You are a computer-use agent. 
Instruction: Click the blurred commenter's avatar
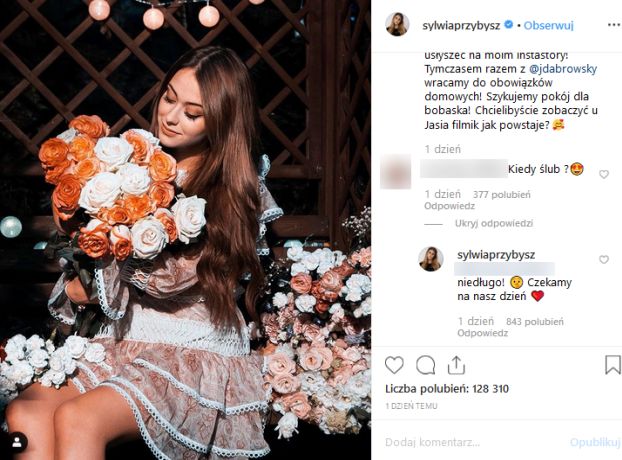coord(396,169)
